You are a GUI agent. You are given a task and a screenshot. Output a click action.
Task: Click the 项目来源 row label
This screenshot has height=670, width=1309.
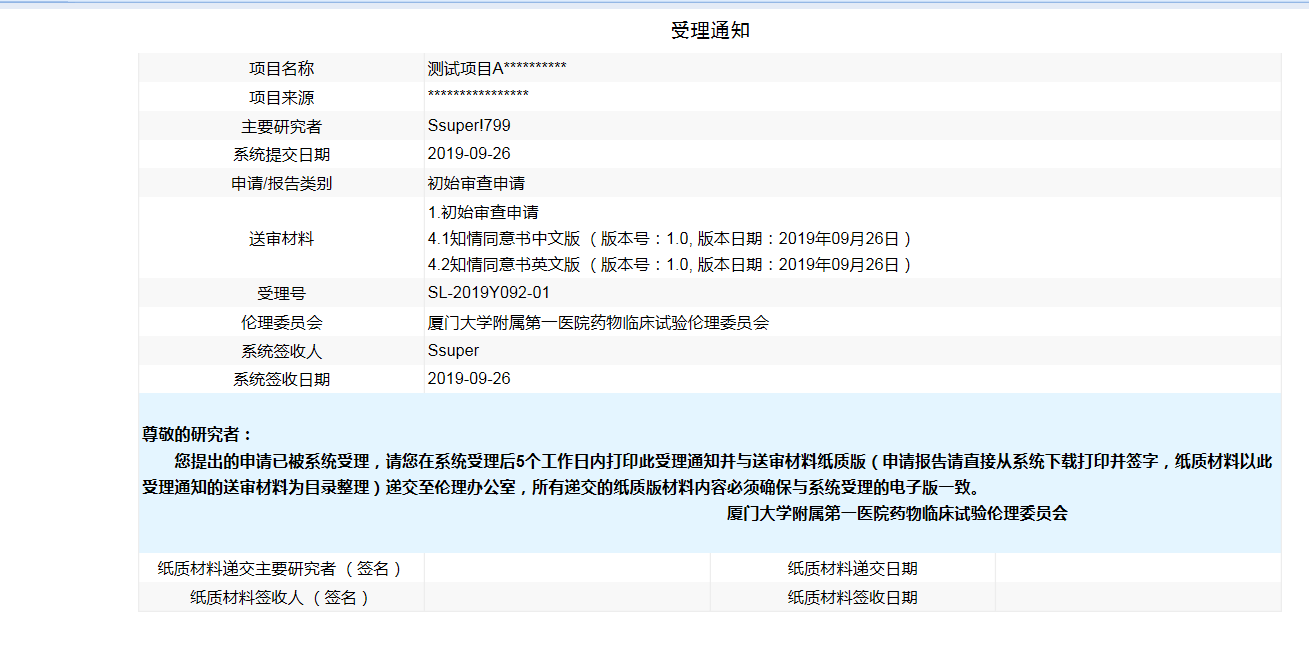coord(281,97)
